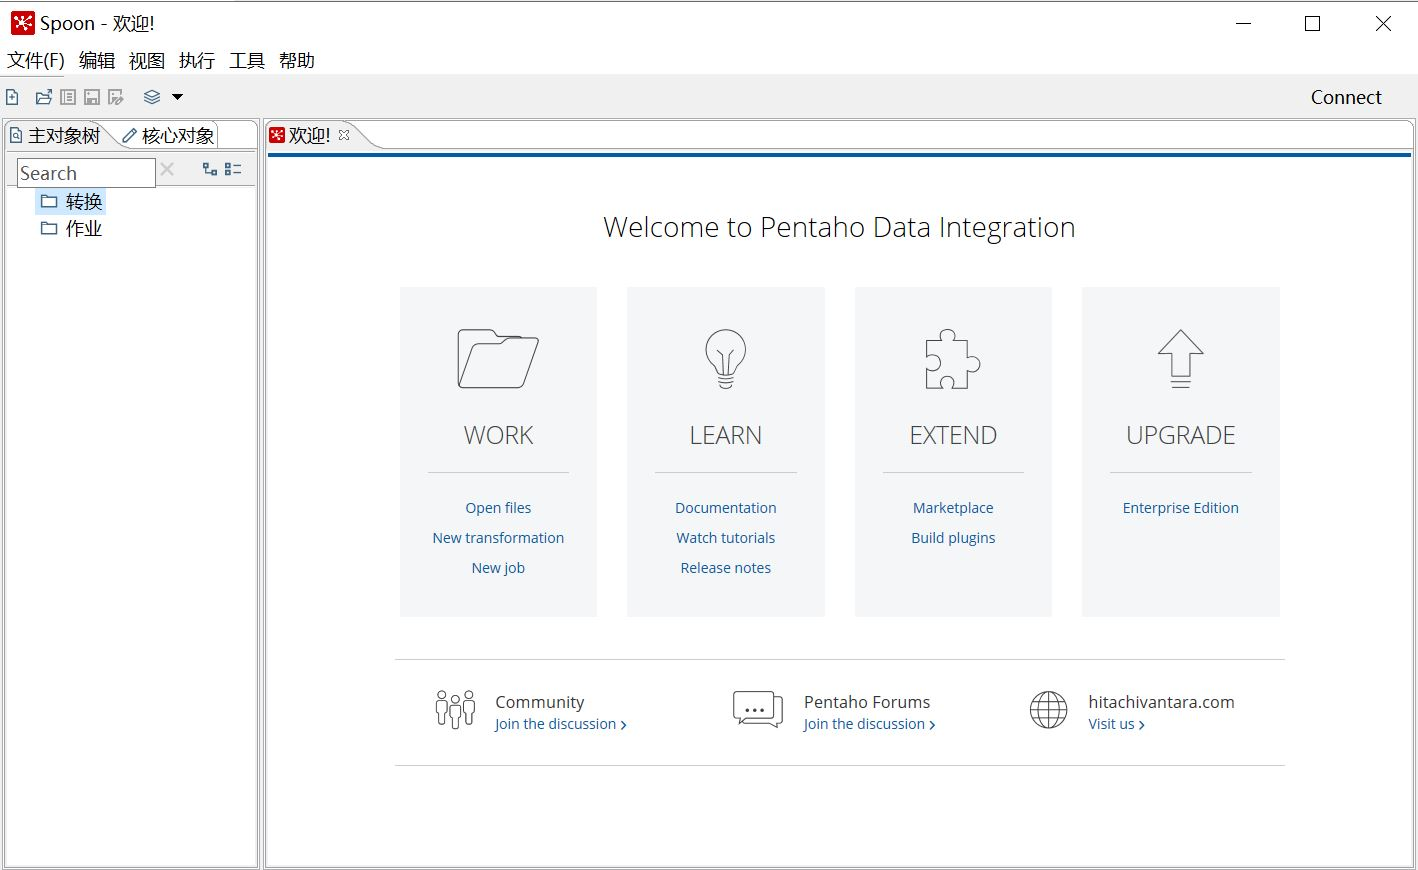Screen dimensions: 1418x870
Task: Click the WORK folder icon
Action: click(x=498, y=358)
